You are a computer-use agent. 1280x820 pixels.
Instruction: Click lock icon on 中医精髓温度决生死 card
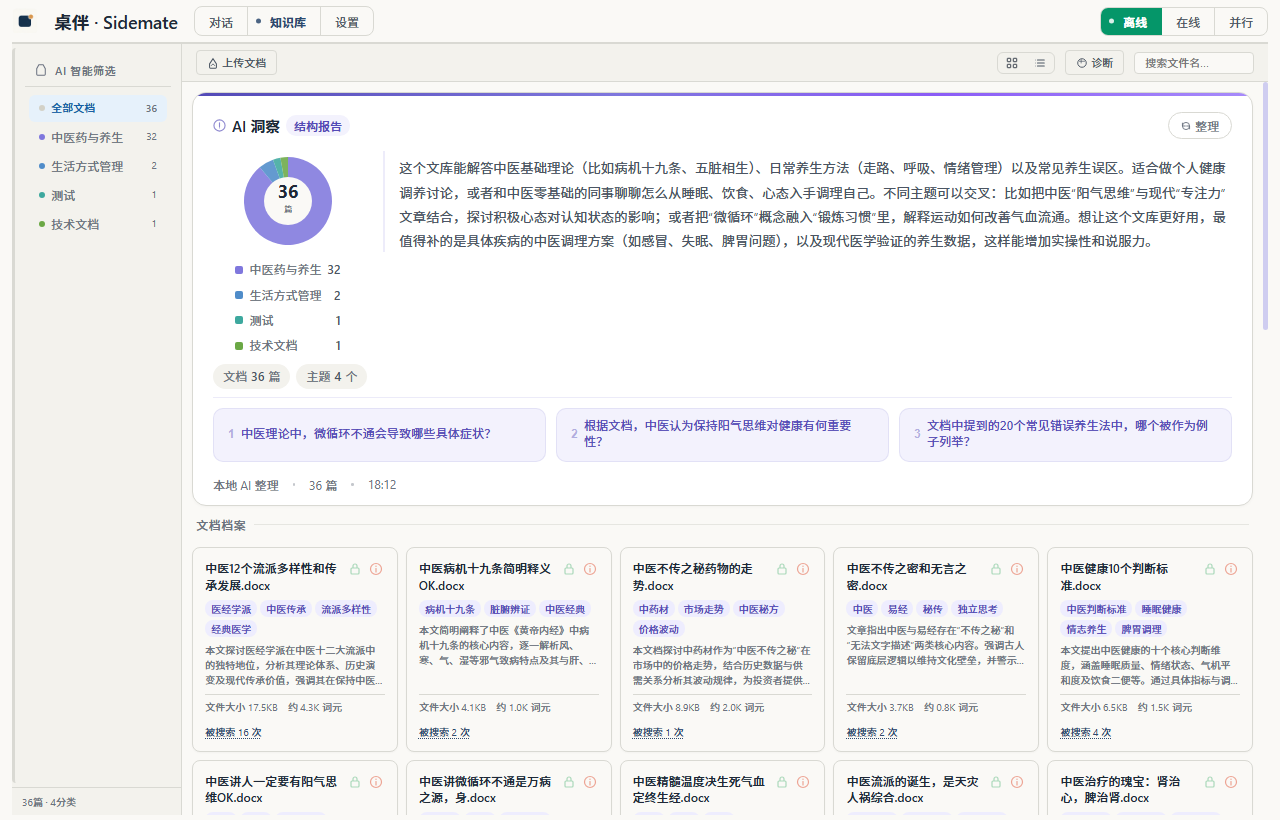coord(783,782)
